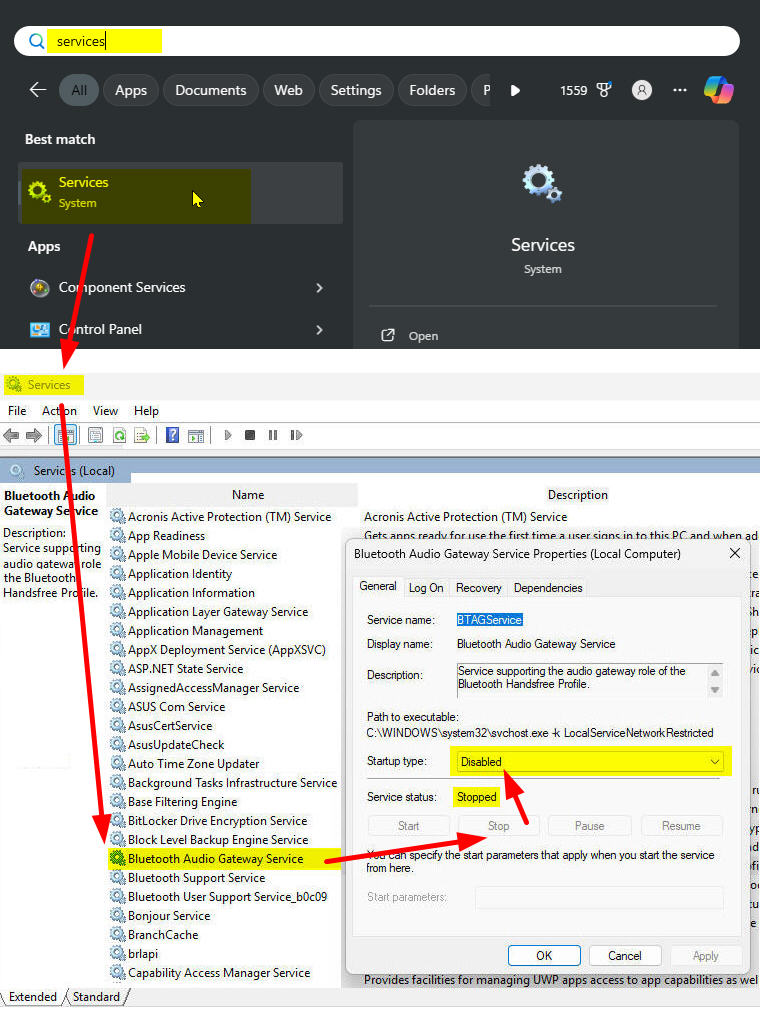Click the Stop Service square toolbar icon
The width and height of the screenshot is (760, 1011).
[x=250, y=435]
